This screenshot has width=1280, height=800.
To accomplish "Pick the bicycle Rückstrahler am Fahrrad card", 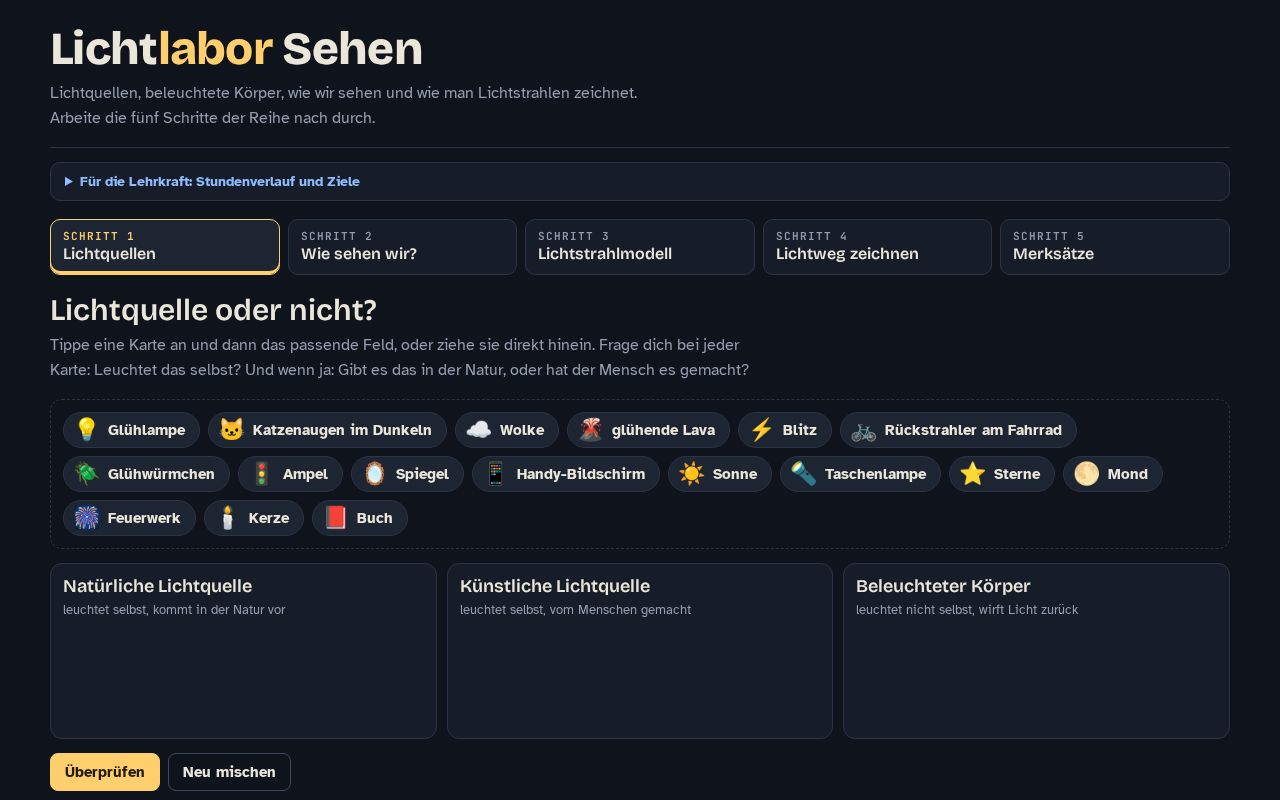I will [958, 430].
